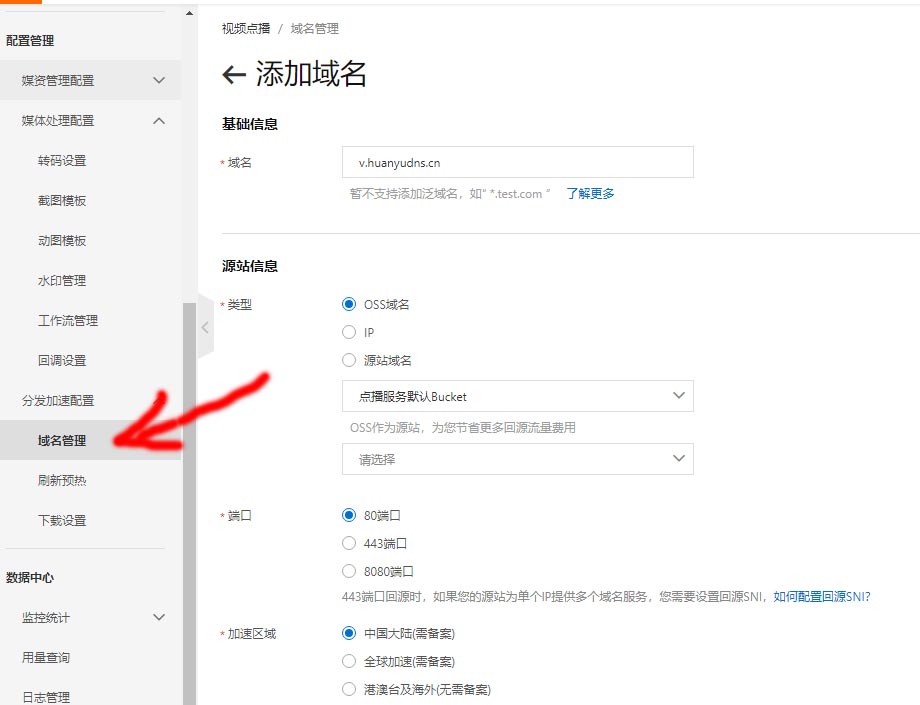Choose the 源站域名 radio option
This screenshot has height=705, width=920.
point(349,360)
